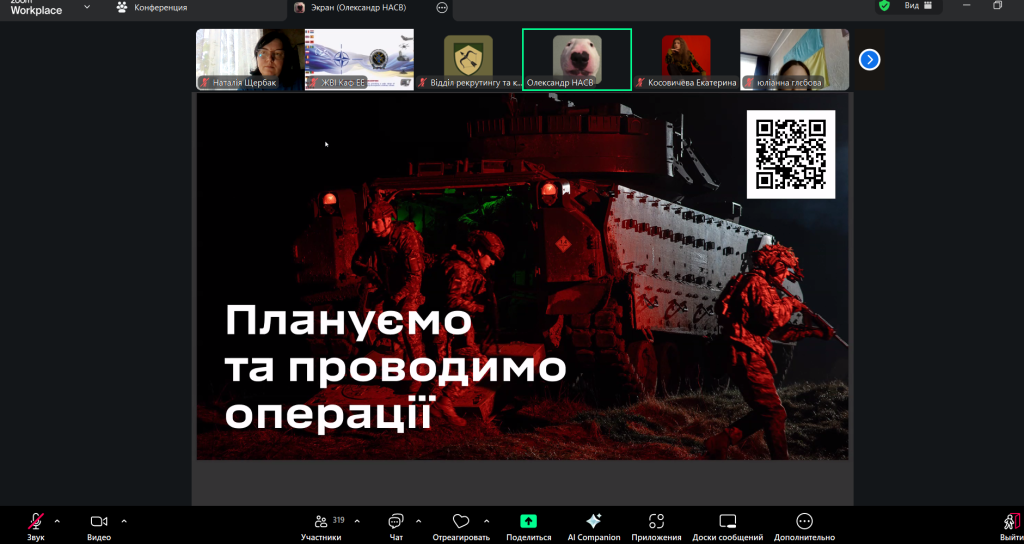This screenshot has height=544, width=1024.
Task: Open the Участники participants panel
Action: coord(321,522)
